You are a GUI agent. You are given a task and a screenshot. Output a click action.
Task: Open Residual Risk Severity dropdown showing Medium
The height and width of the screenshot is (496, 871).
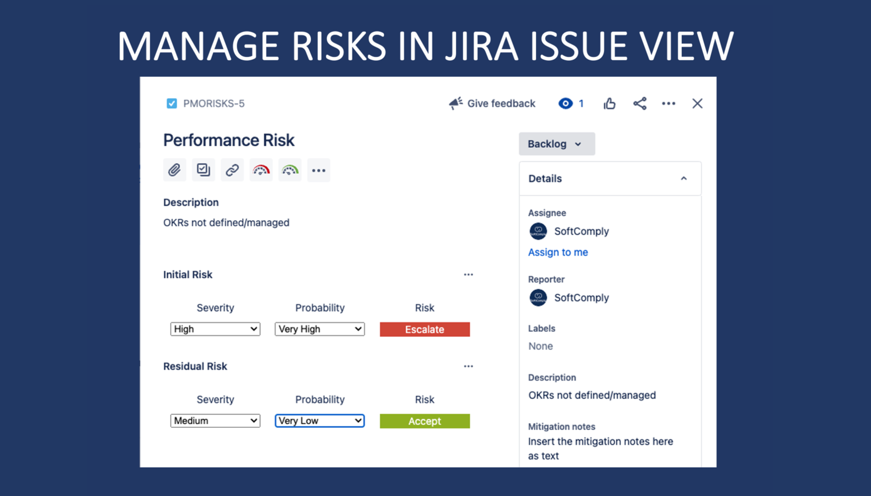pyautogui.click(x=215, y=420)
